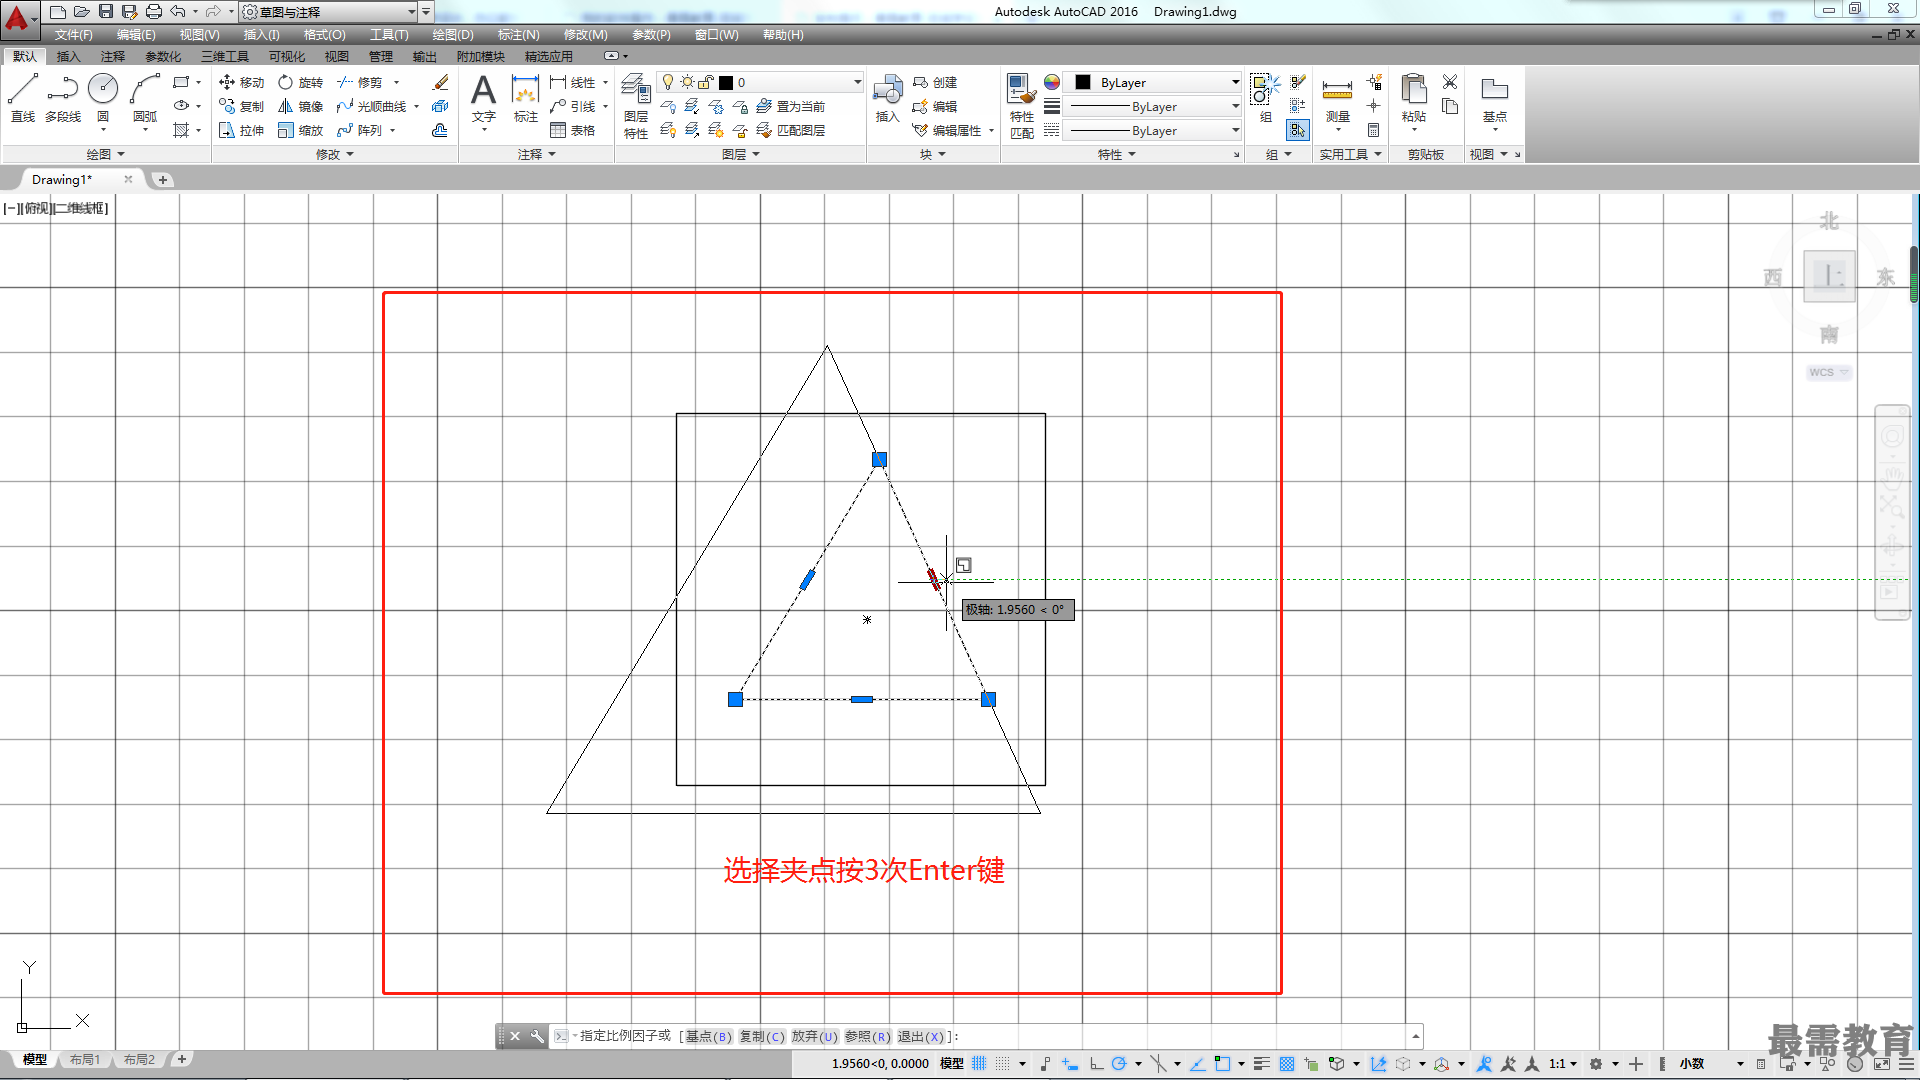
Task: Click the Undo arrow in quick access toolbar
Action: pyautogui.click(x=177, y=11)
